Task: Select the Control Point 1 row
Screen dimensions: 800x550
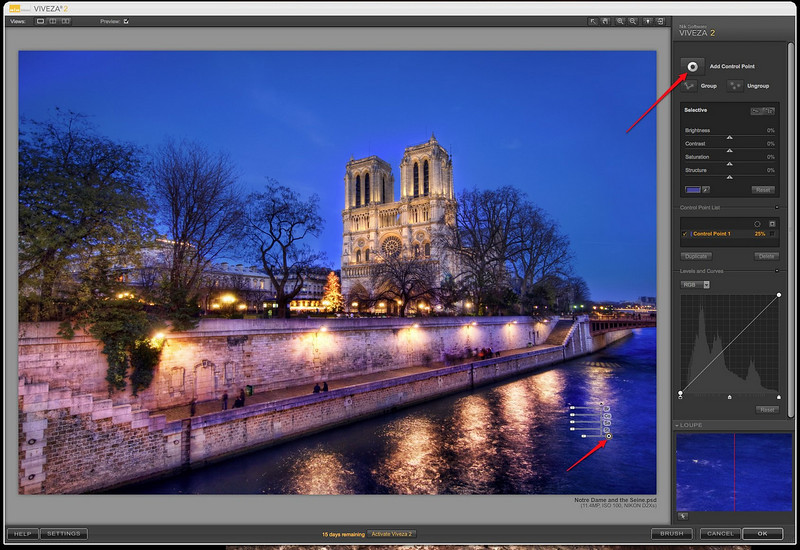Action: tap(729, 234)
